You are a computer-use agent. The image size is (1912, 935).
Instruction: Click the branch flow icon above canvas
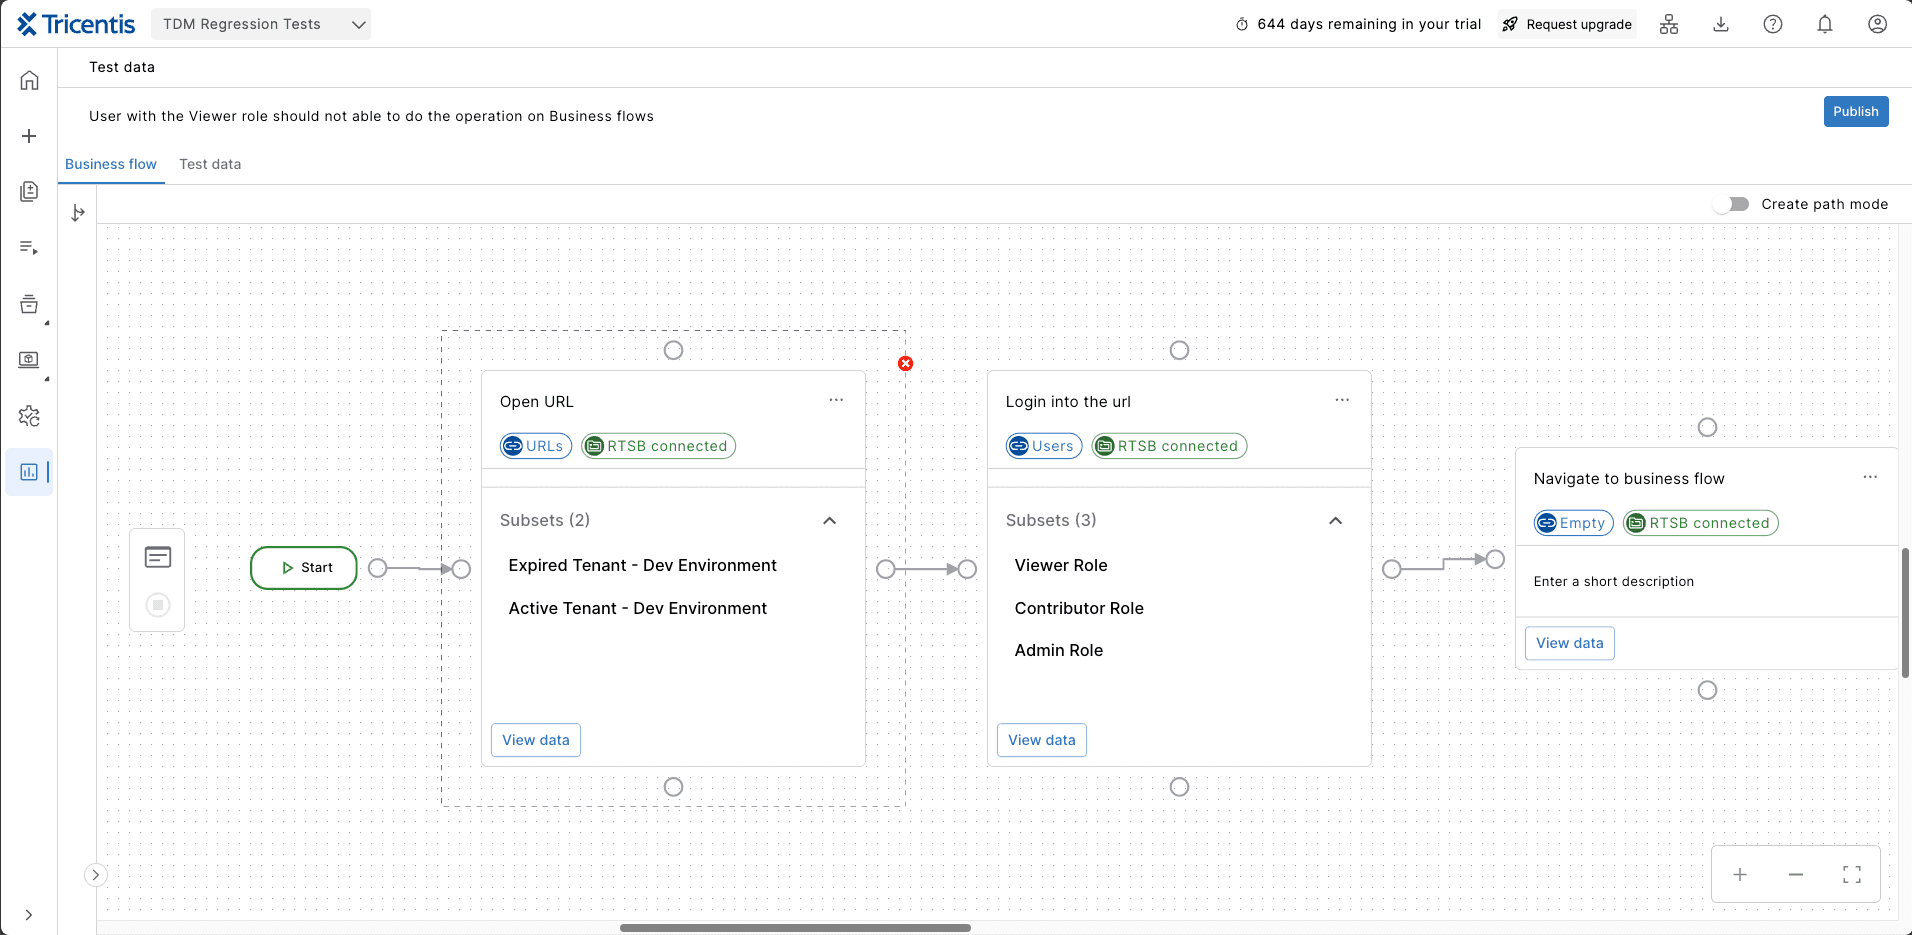(78, 212)
